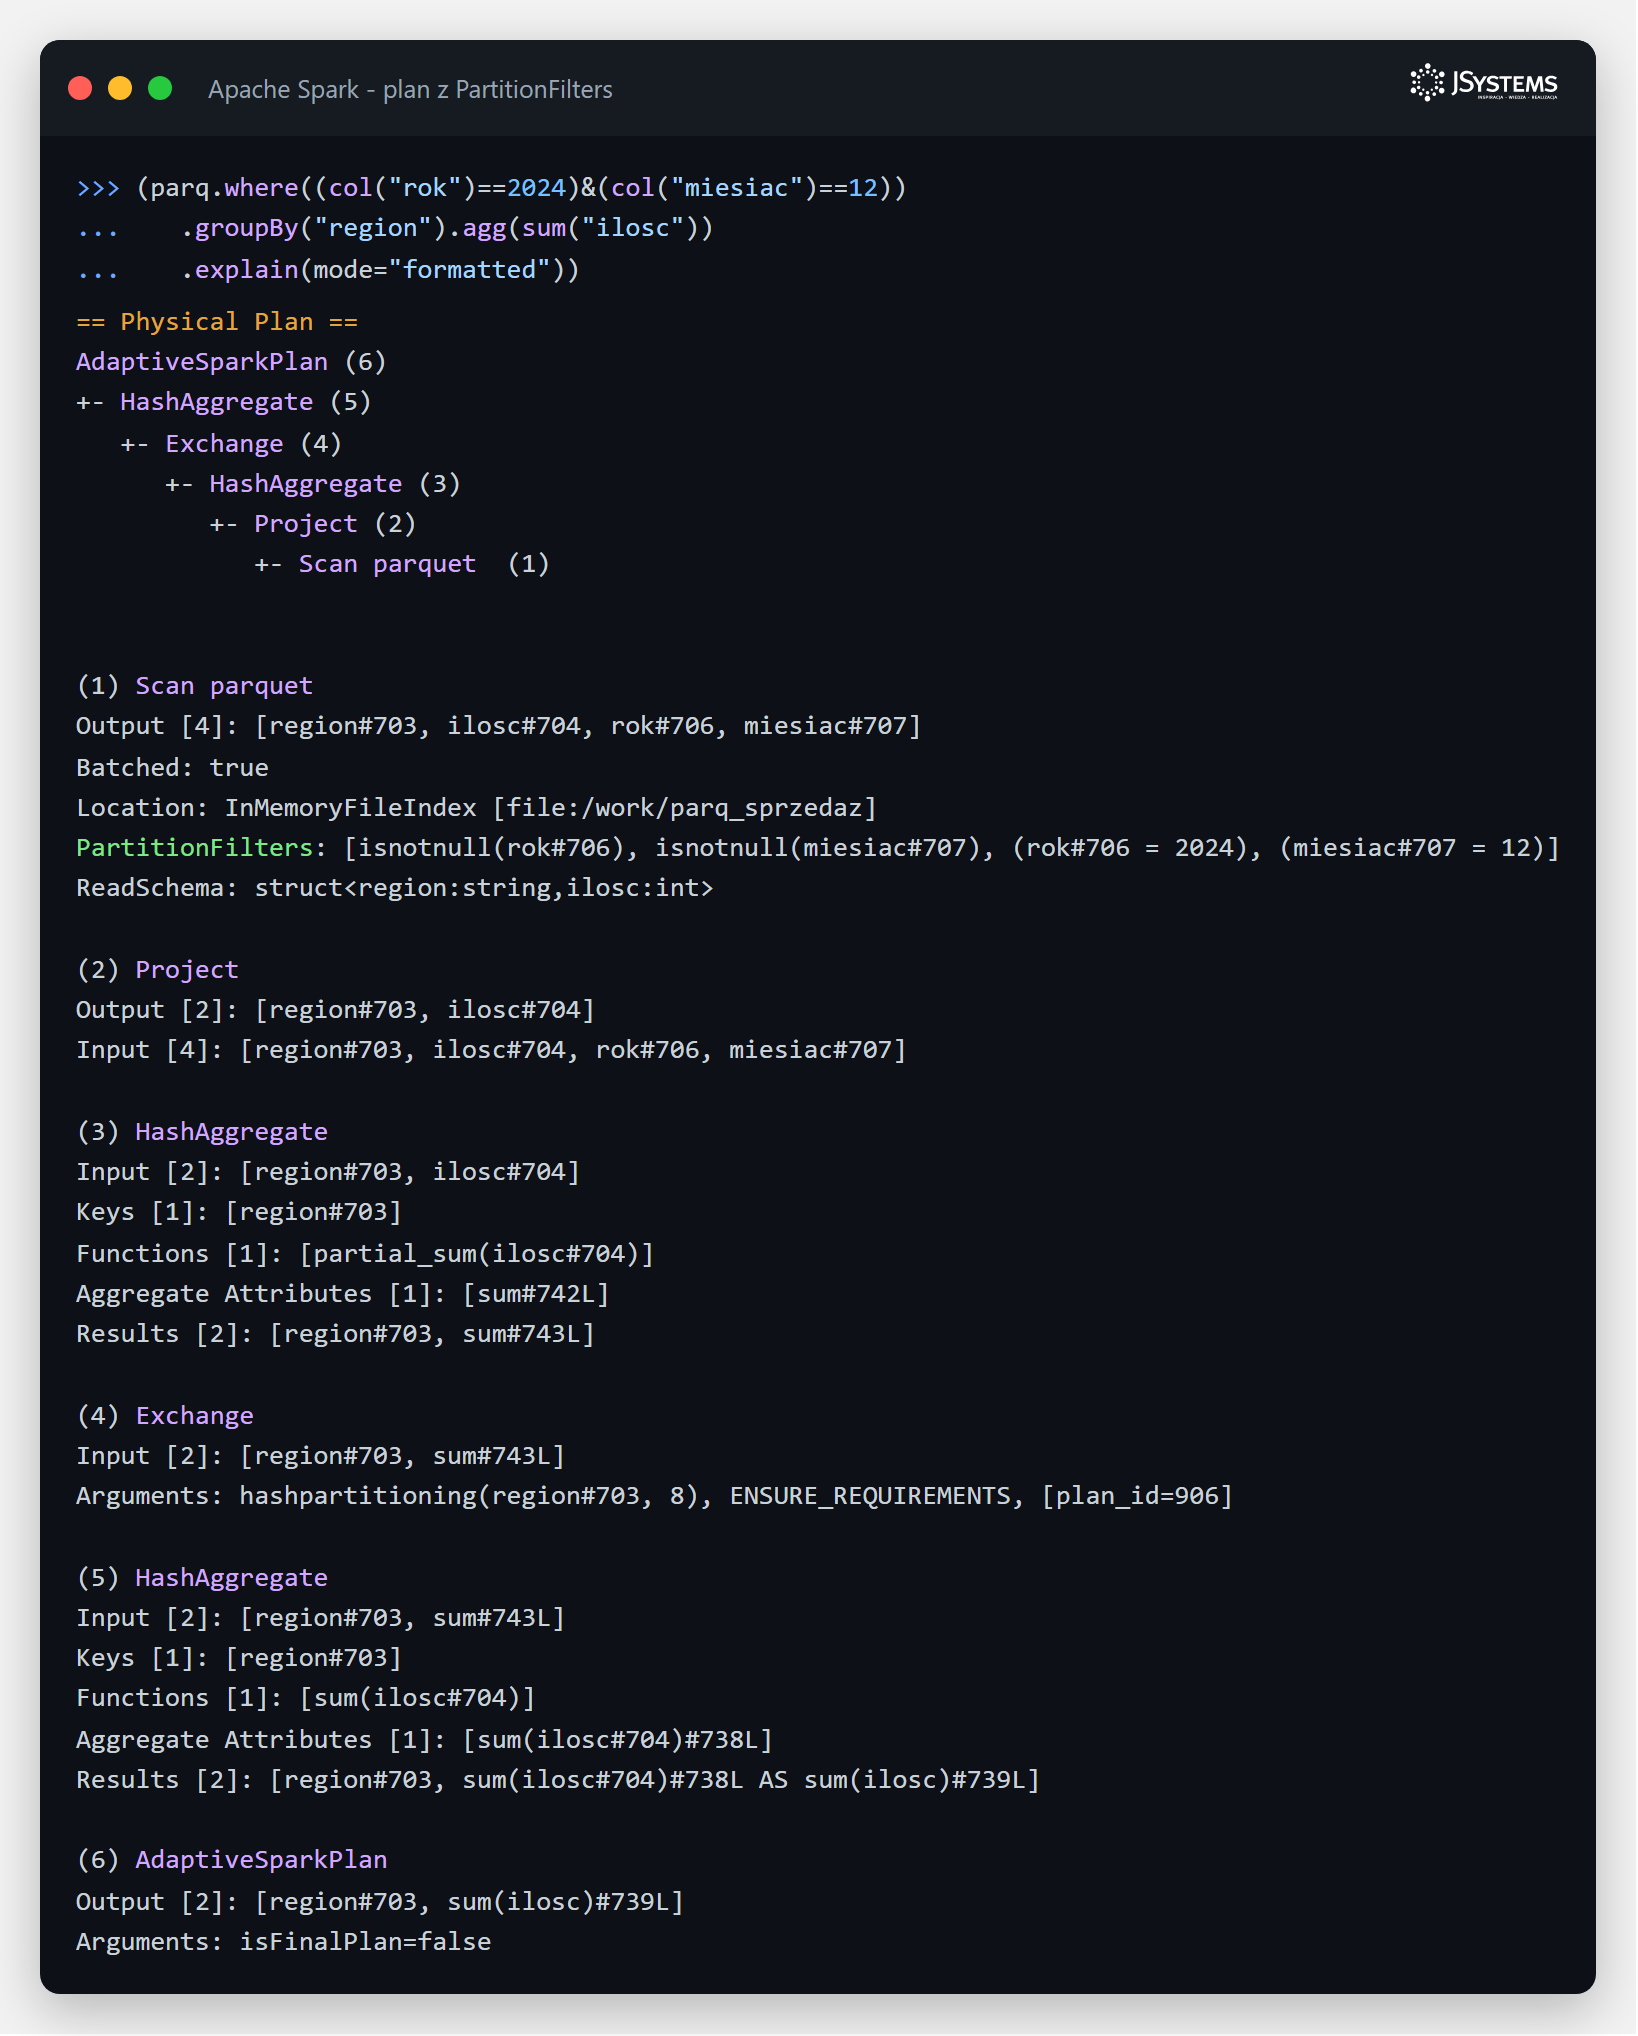
Task: Click the "(6) AdaptiveSparkPlan" section heading
Action: (x=231, y=1860)
